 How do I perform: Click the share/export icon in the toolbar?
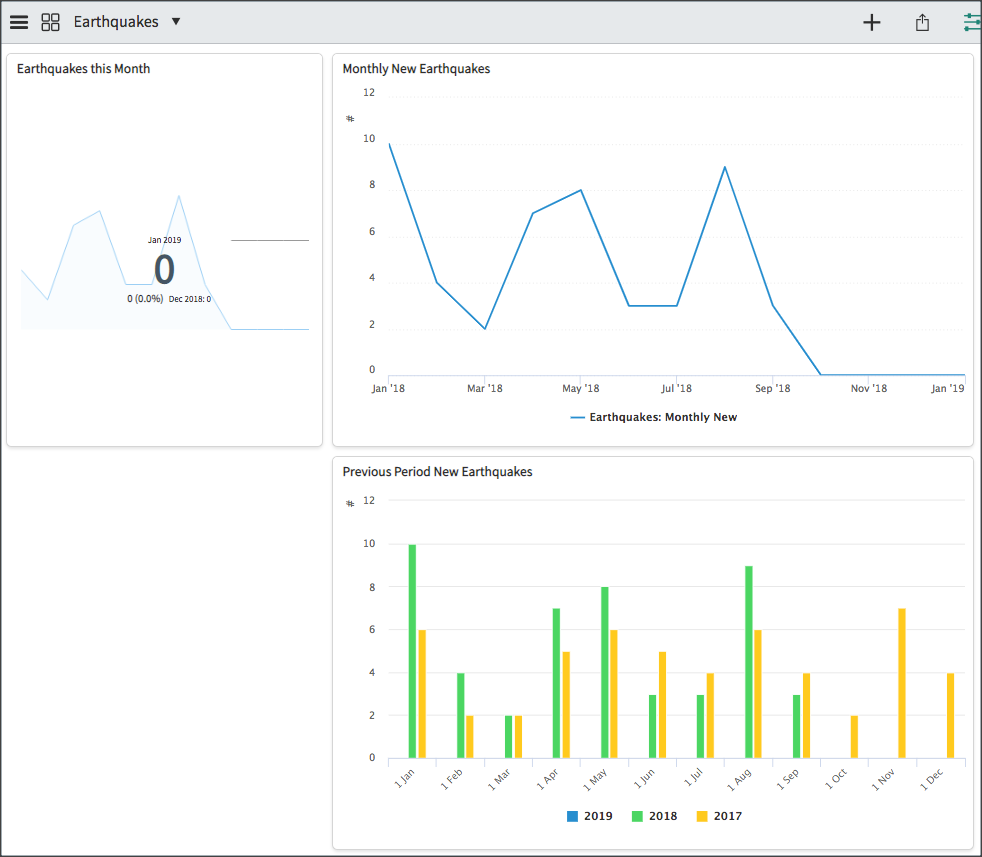pyautogui.click(x=922, y=21)
